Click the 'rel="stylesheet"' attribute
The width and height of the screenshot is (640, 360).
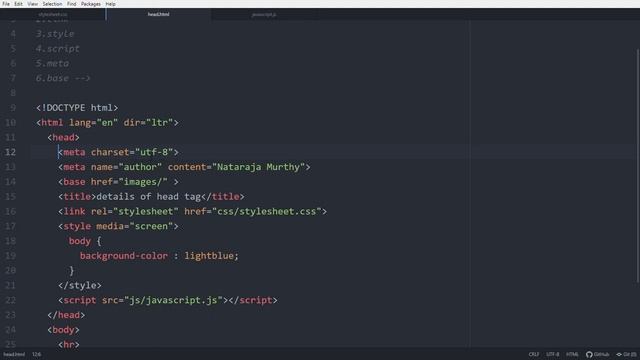tap(135, 211)
